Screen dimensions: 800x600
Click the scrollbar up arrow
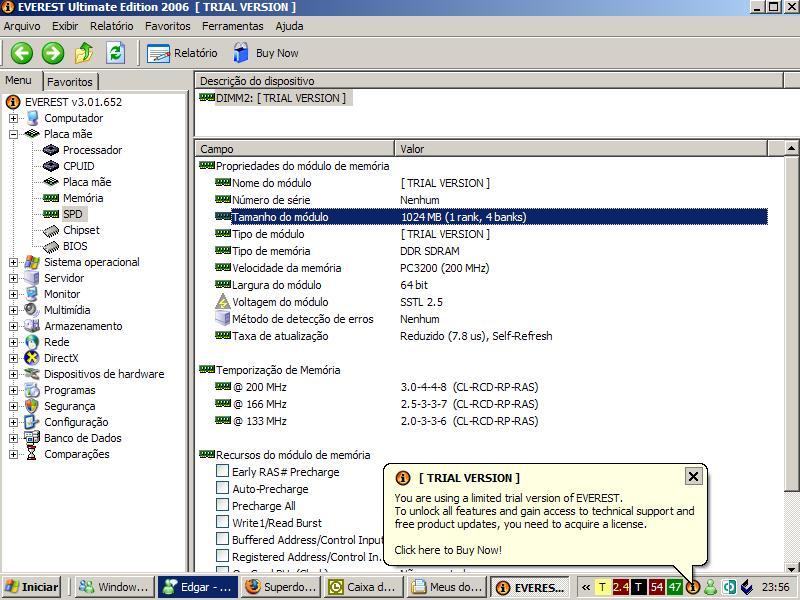(x=791, y=148)
